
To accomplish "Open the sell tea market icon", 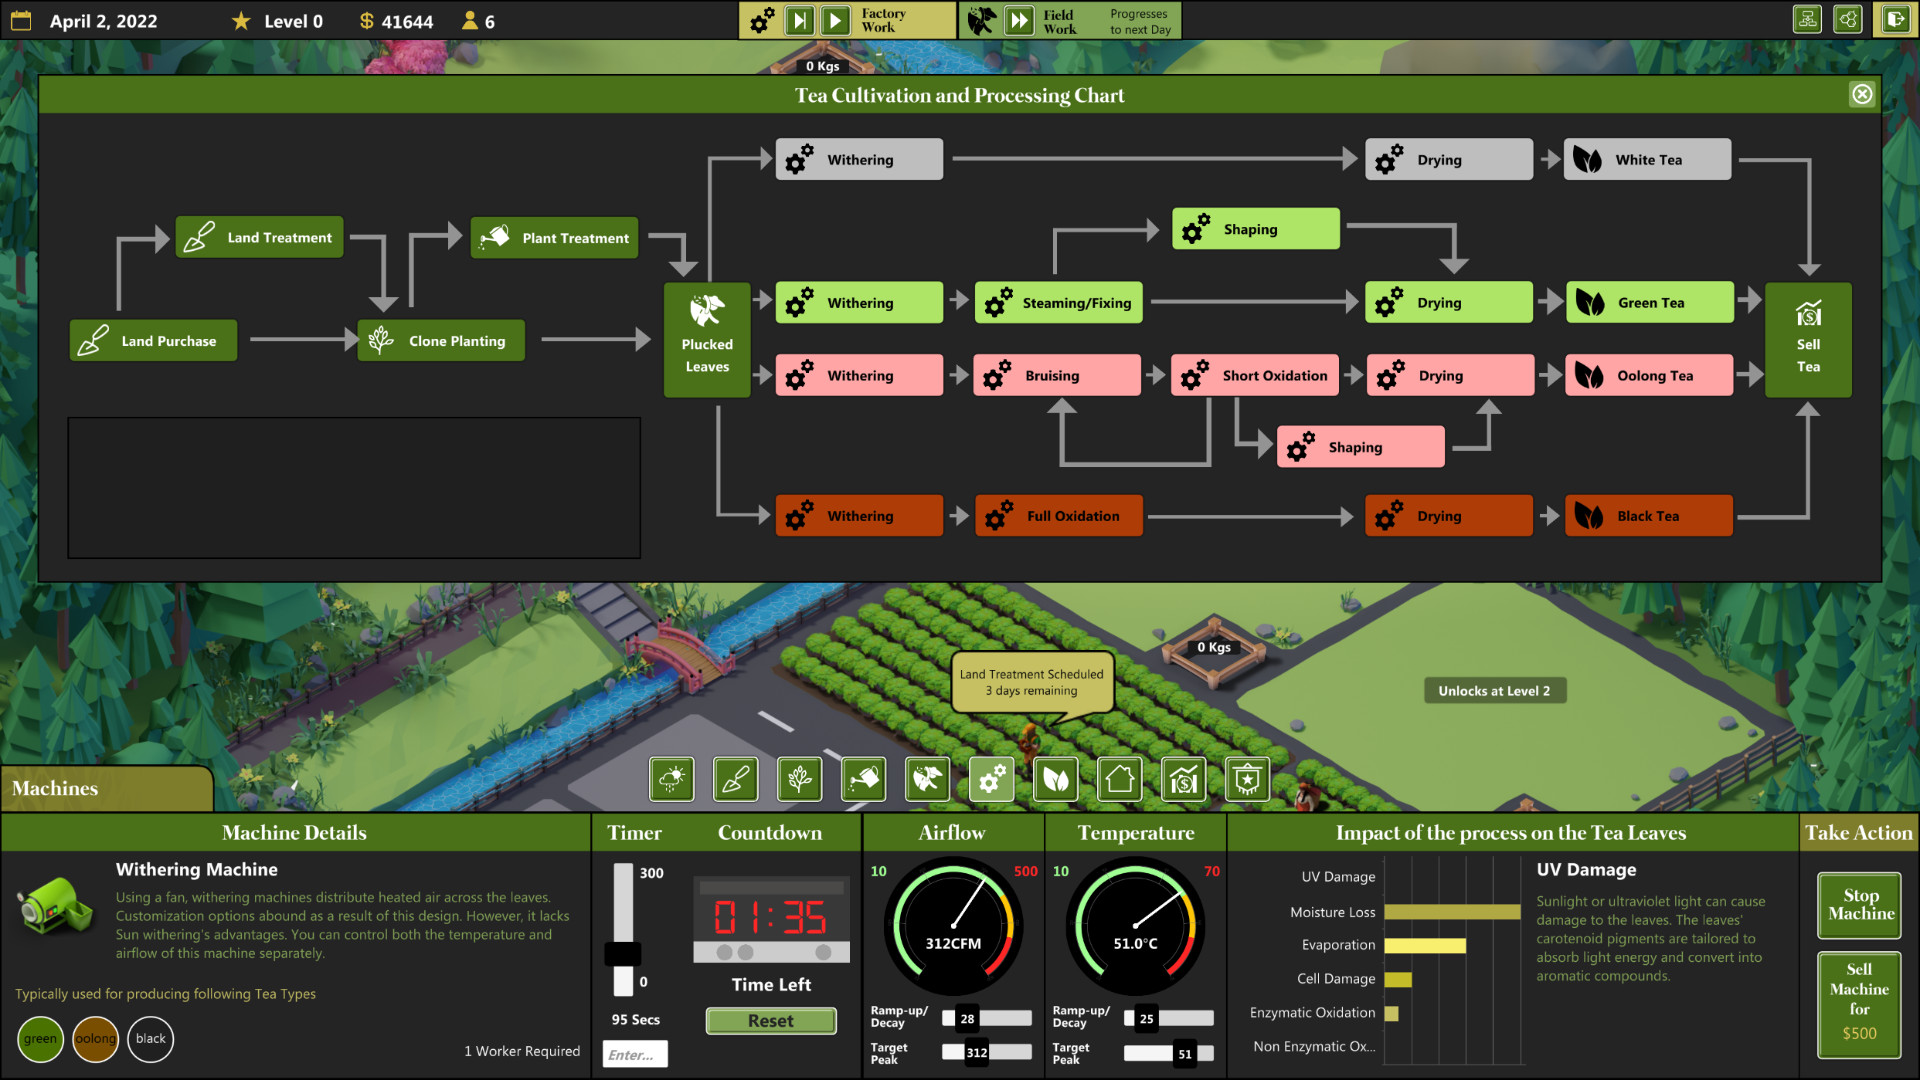I will (1183, 779).
